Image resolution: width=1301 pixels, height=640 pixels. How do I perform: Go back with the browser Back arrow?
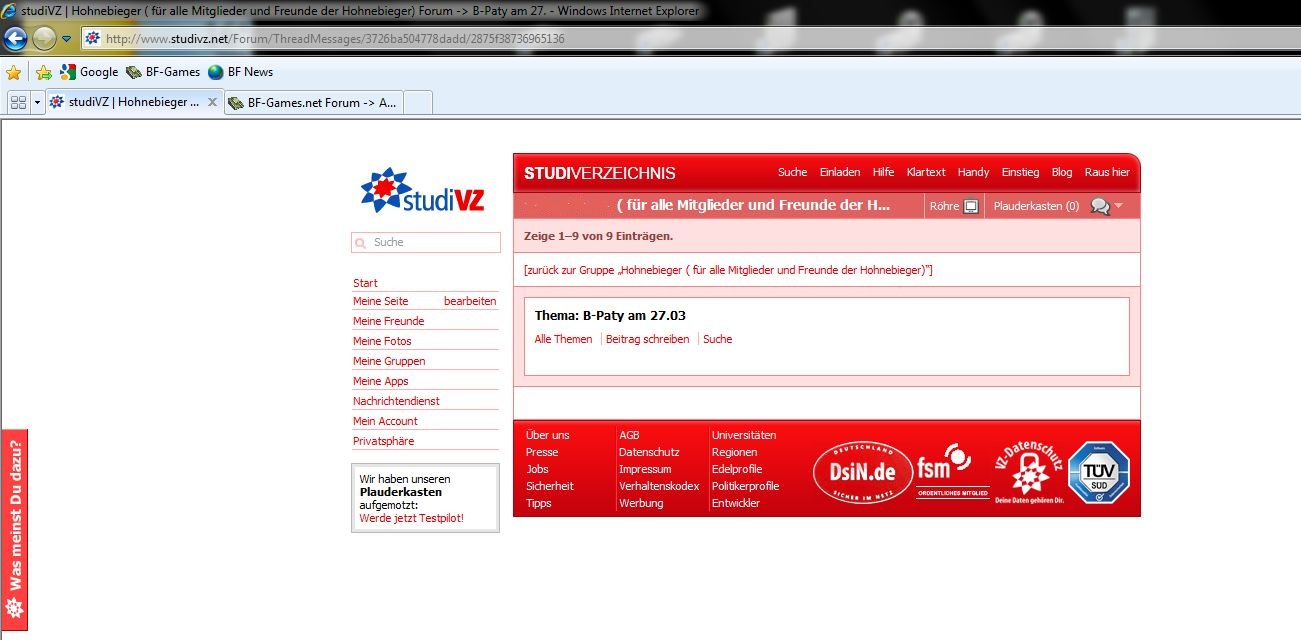point(15,39)
